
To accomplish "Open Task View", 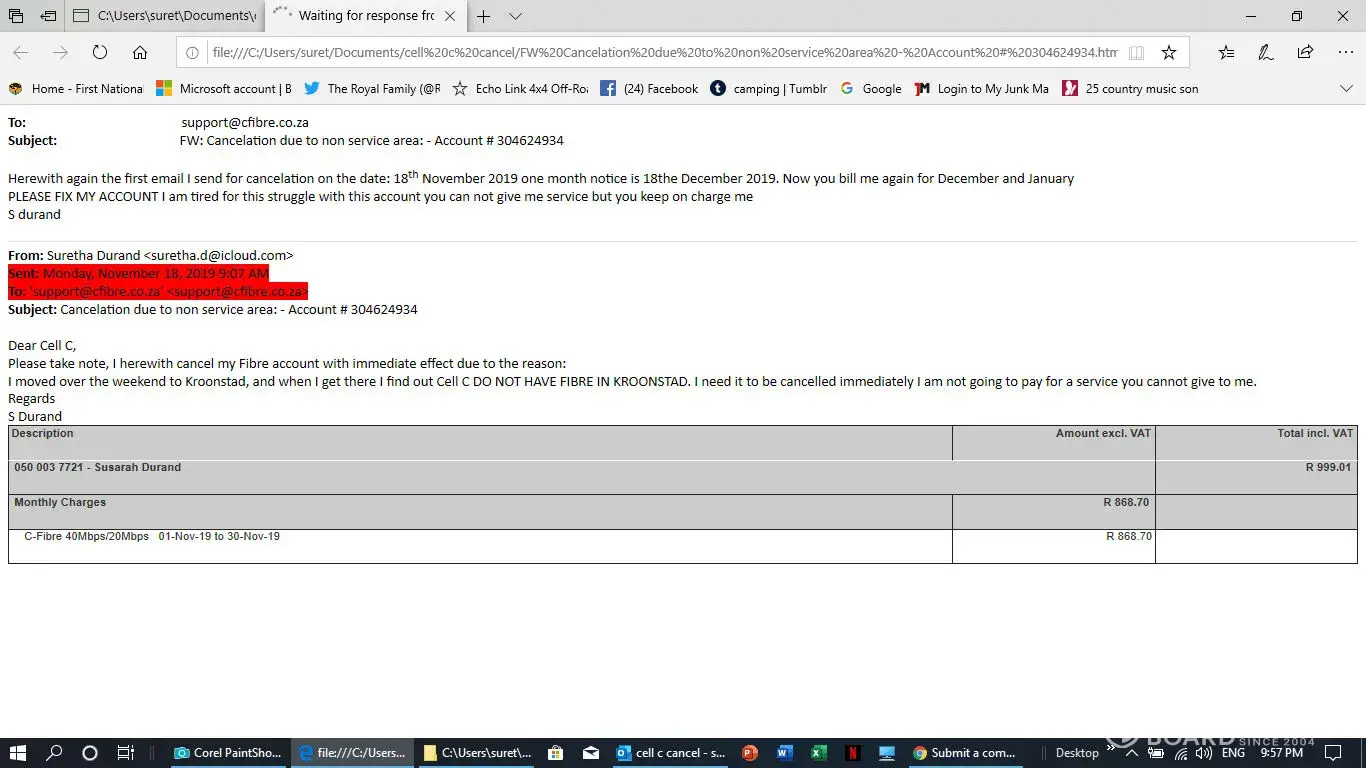I will [x=125, y=753].
